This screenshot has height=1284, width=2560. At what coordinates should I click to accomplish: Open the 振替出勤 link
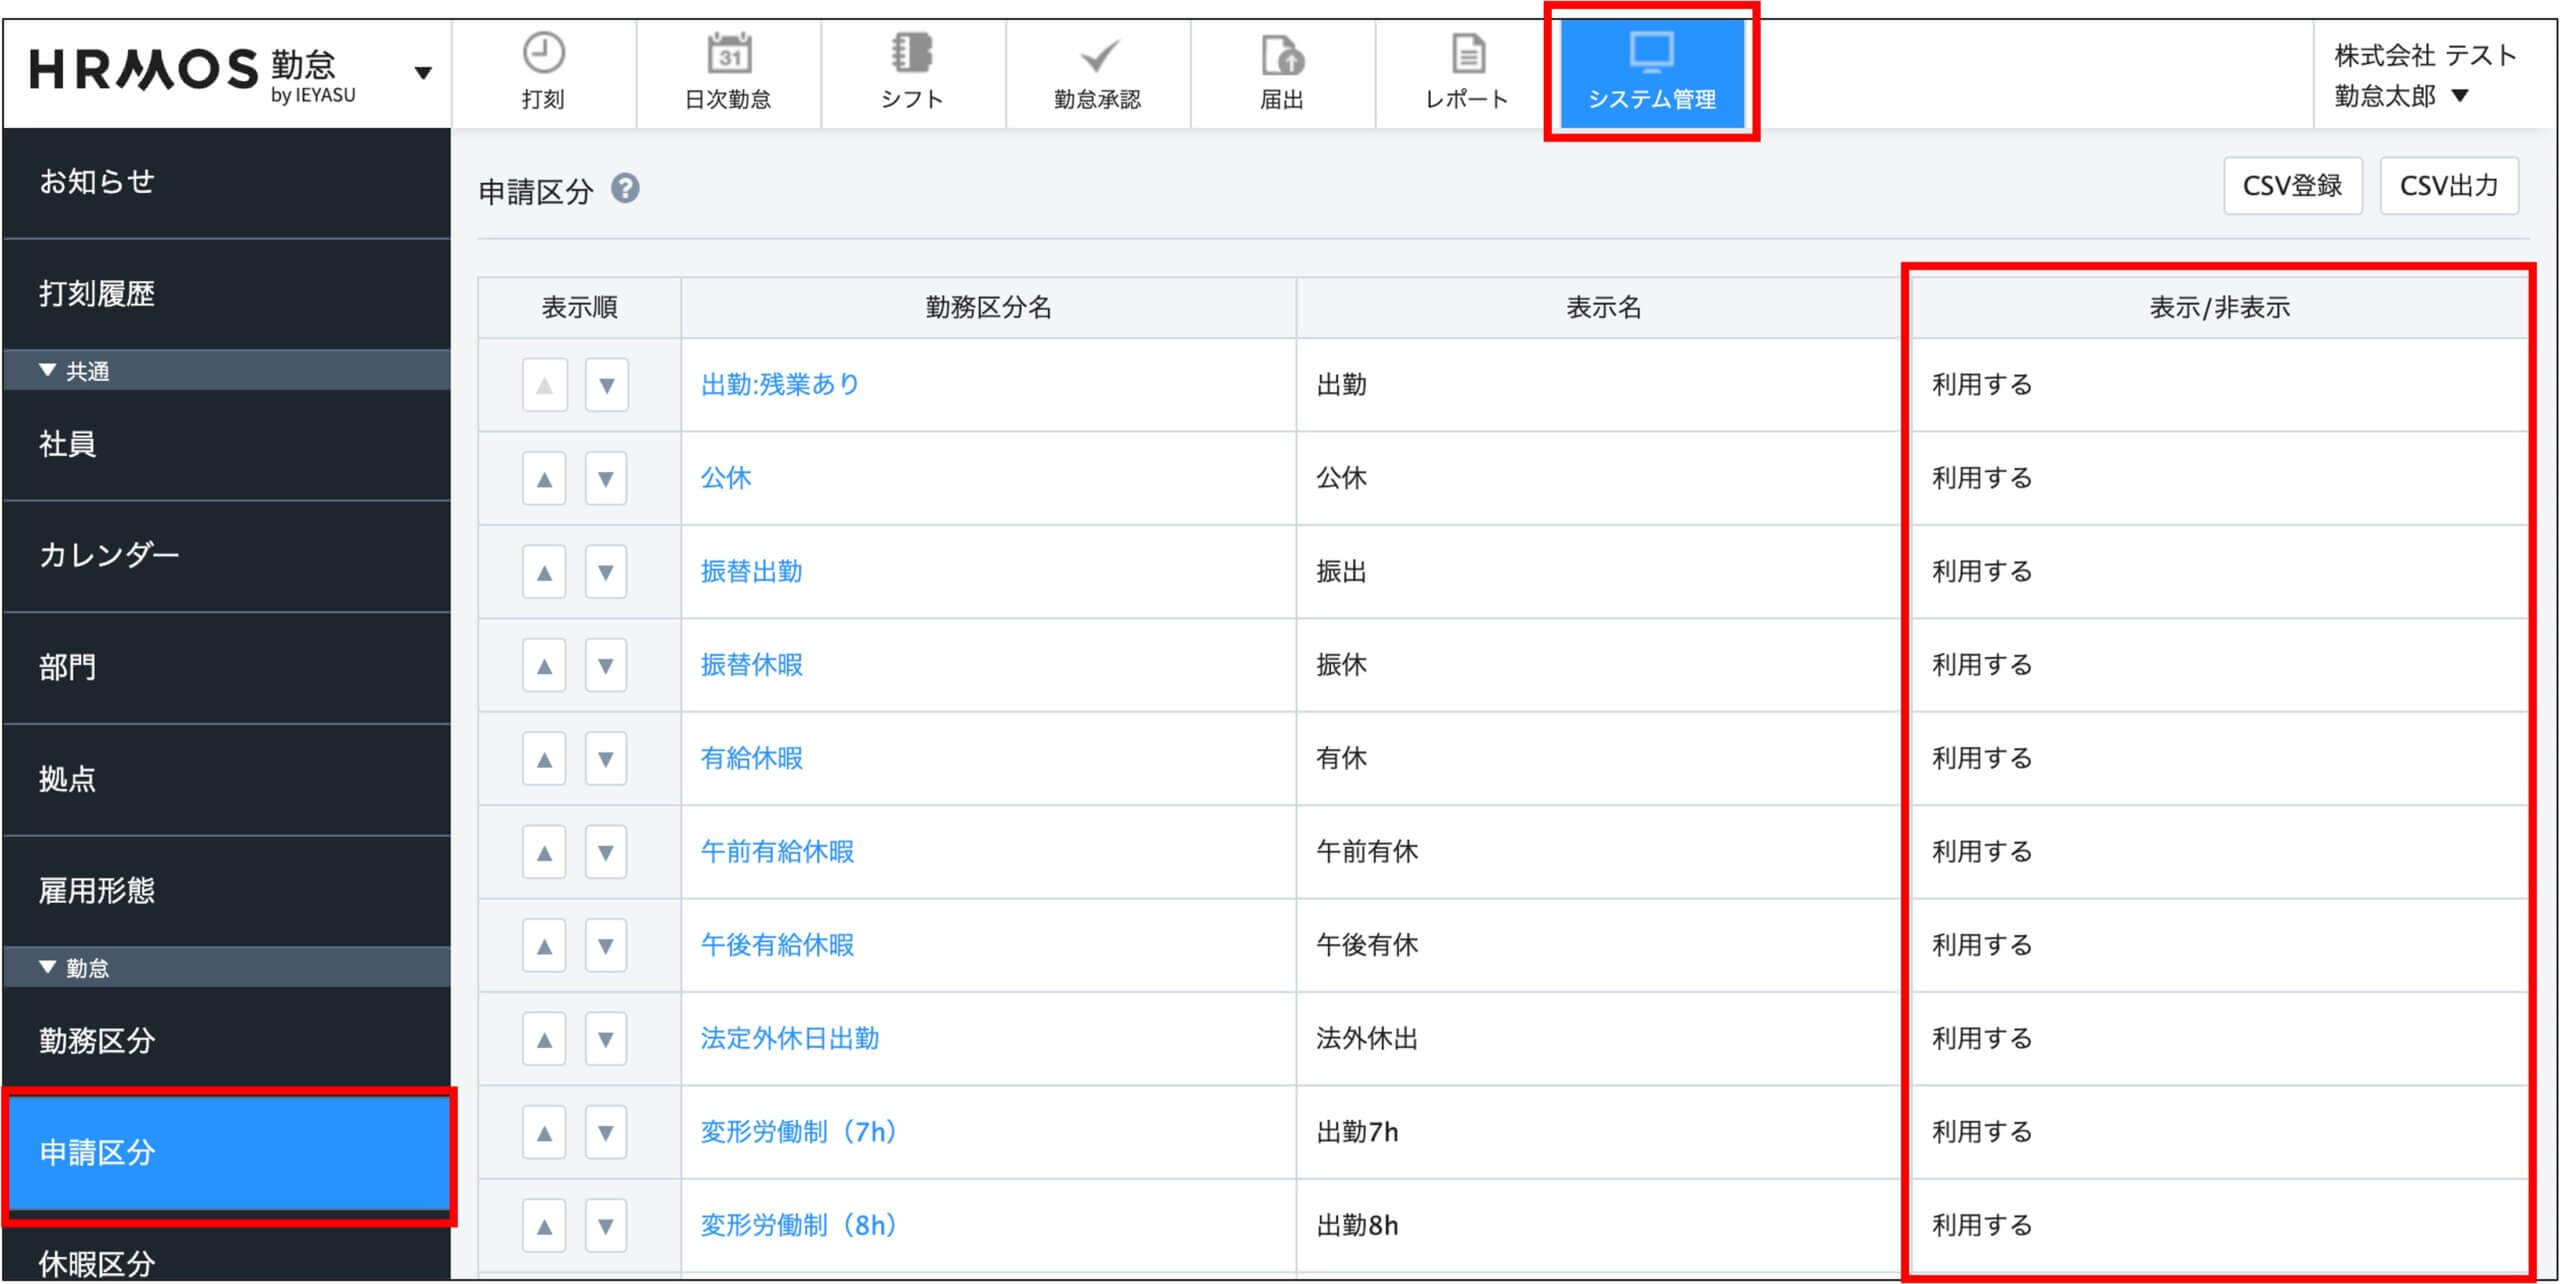[751, 572]
